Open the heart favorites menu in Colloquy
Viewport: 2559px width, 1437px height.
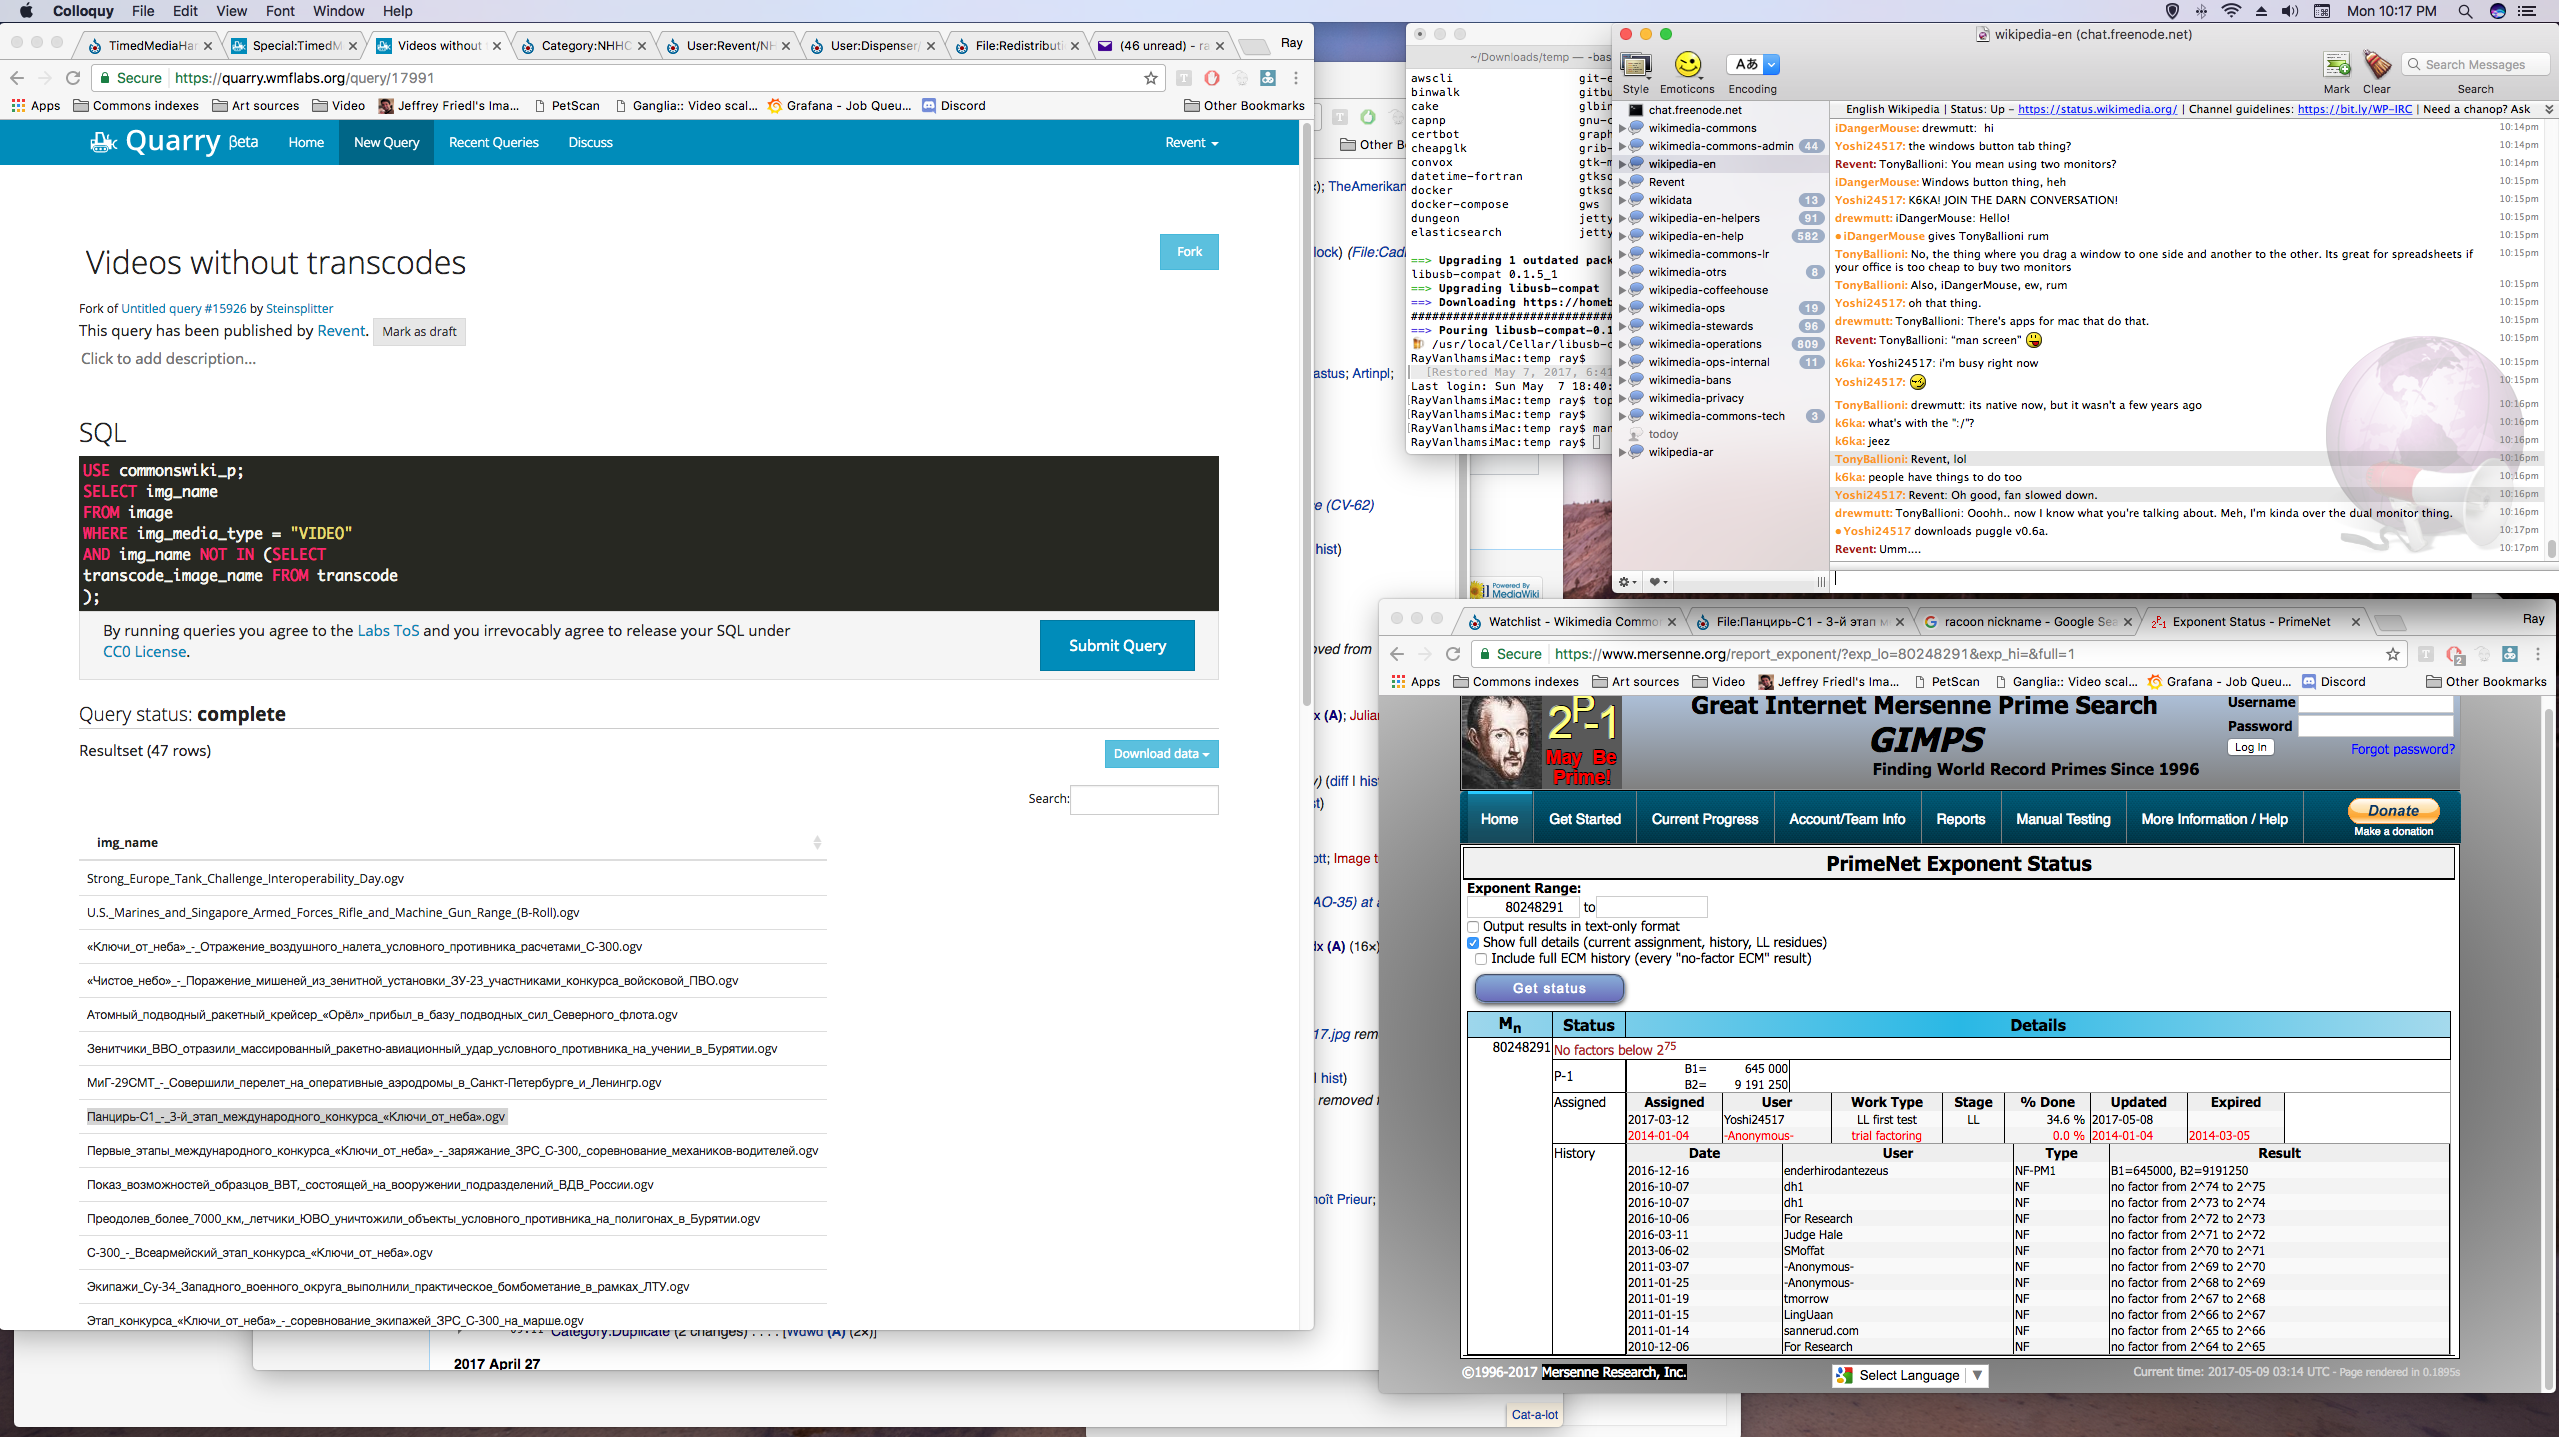coord(1658,582)
